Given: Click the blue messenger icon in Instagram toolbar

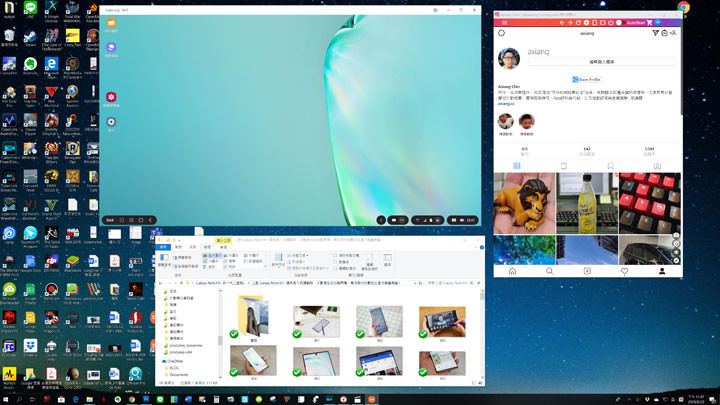Looking at the screenshot, I should tap(658, 22).
